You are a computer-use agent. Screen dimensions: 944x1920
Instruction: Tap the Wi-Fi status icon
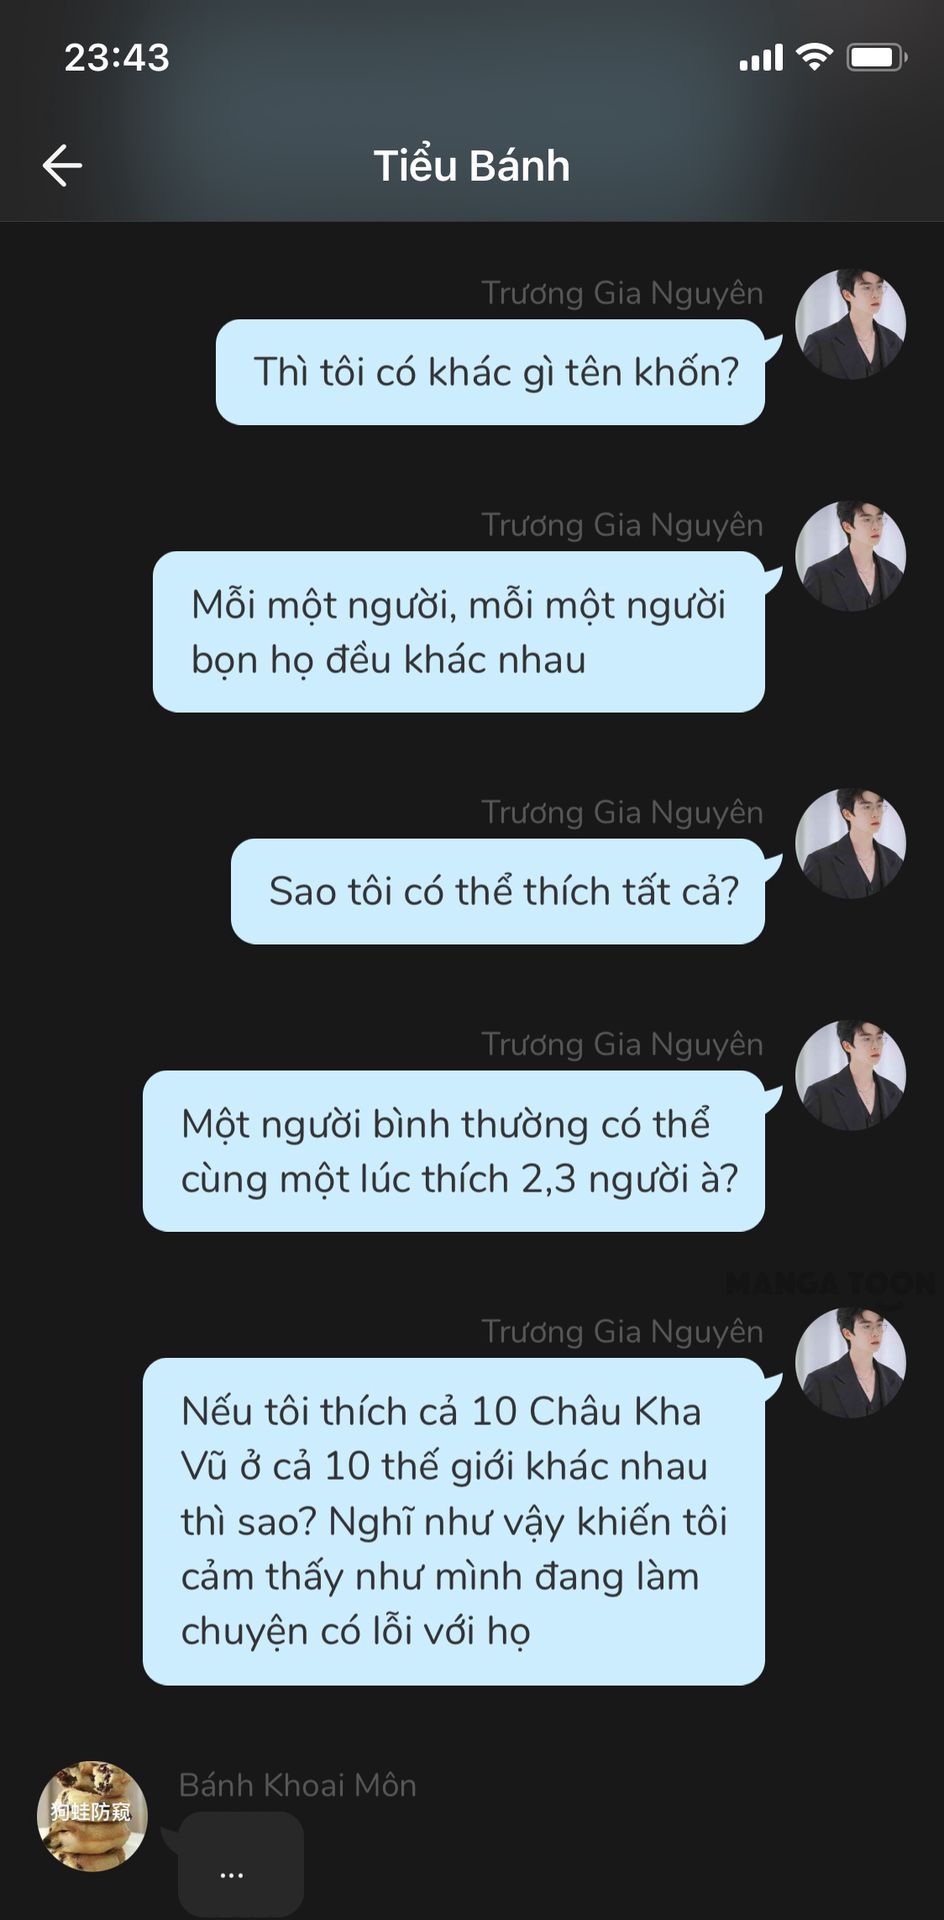click(x=814, y=57)
